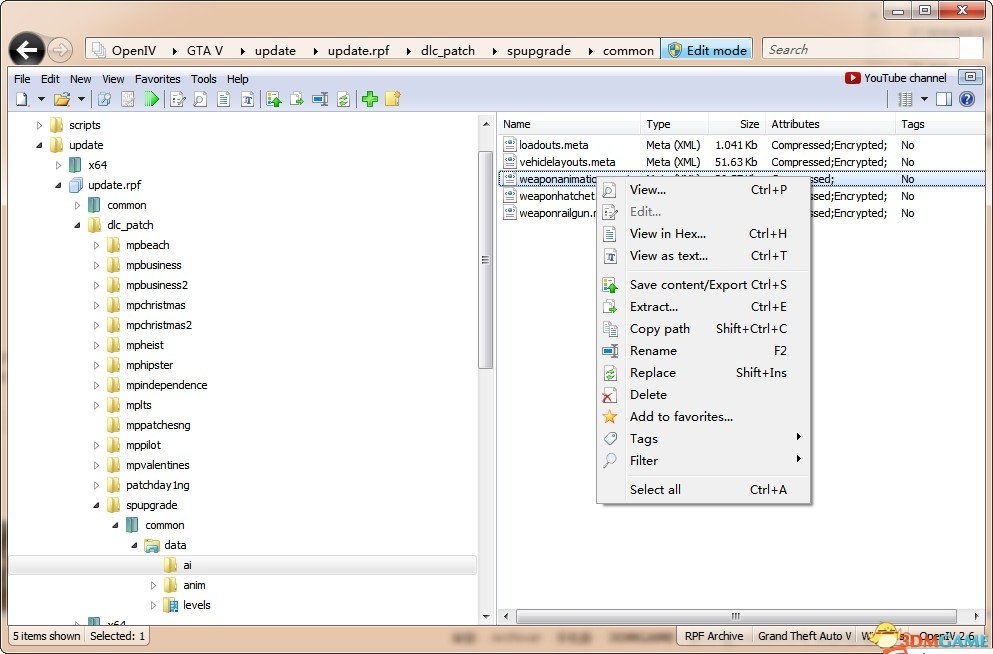Expand the mpheist folder node
The image size is (993, 654).
click(x=96, y=346)
